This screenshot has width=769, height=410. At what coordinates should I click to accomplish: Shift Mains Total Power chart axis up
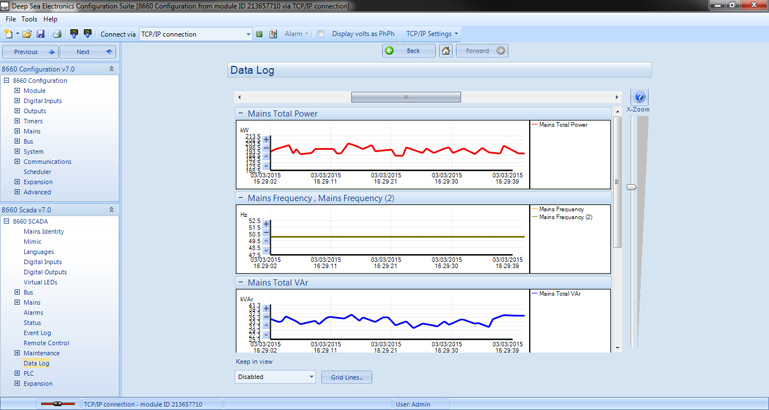tap(266, 157)
